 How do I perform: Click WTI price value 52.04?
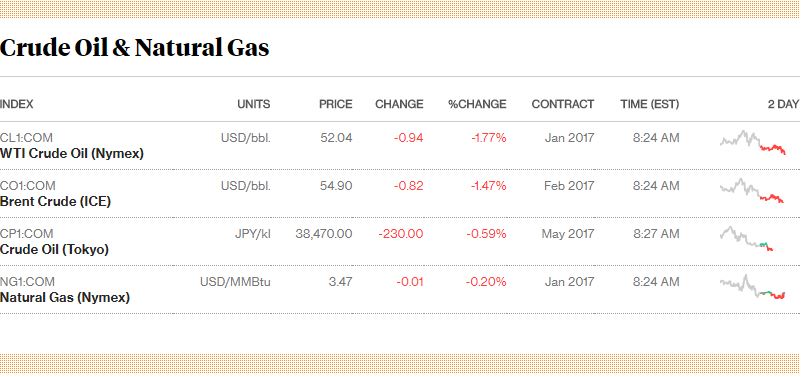(336, 138)
